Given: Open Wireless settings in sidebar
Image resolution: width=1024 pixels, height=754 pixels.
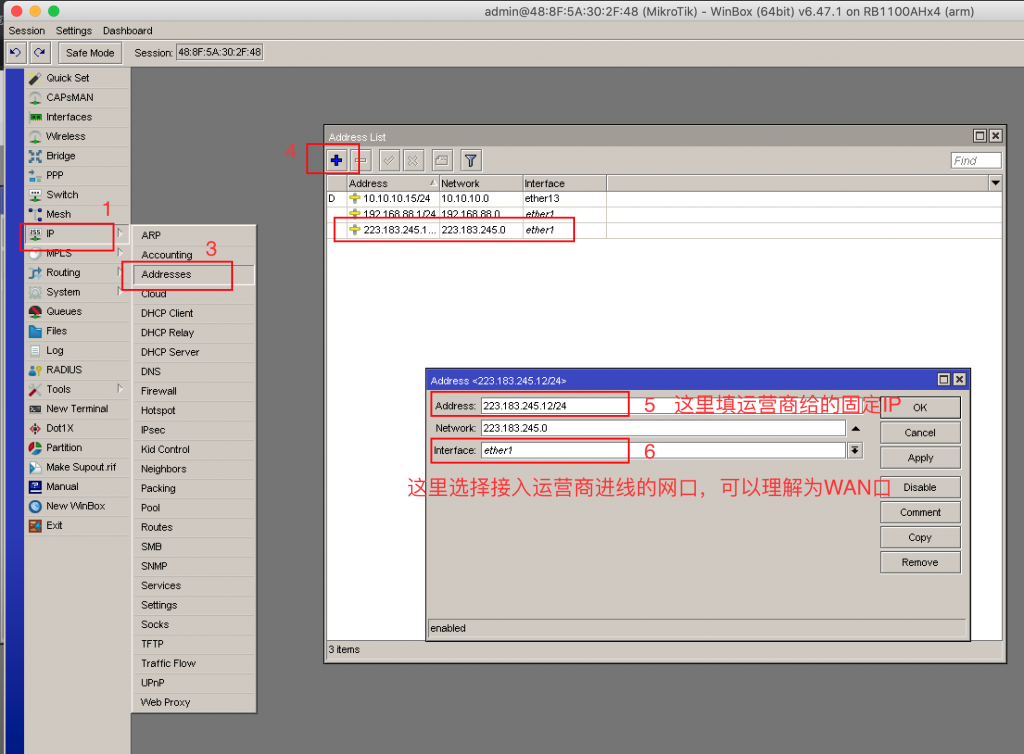Looking at the screenshot, I should pyautogui.click(x=77, y=136).
